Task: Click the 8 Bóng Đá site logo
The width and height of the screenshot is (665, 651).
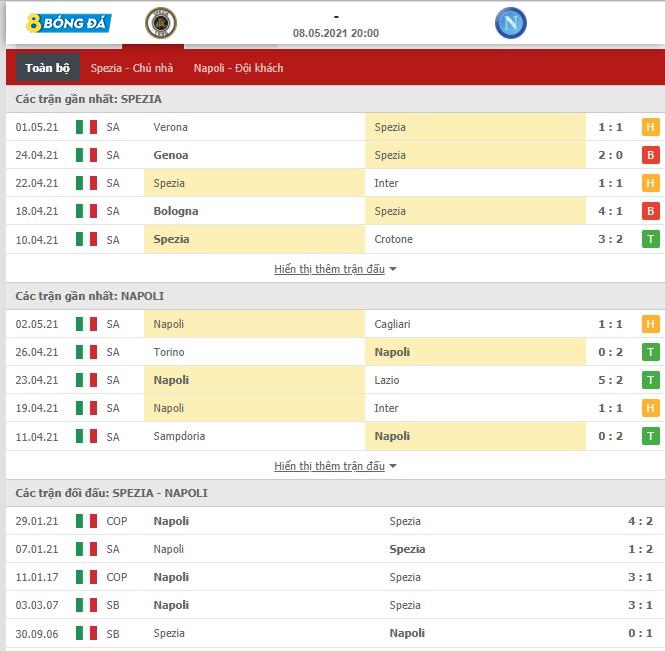Action: point(69,22)
